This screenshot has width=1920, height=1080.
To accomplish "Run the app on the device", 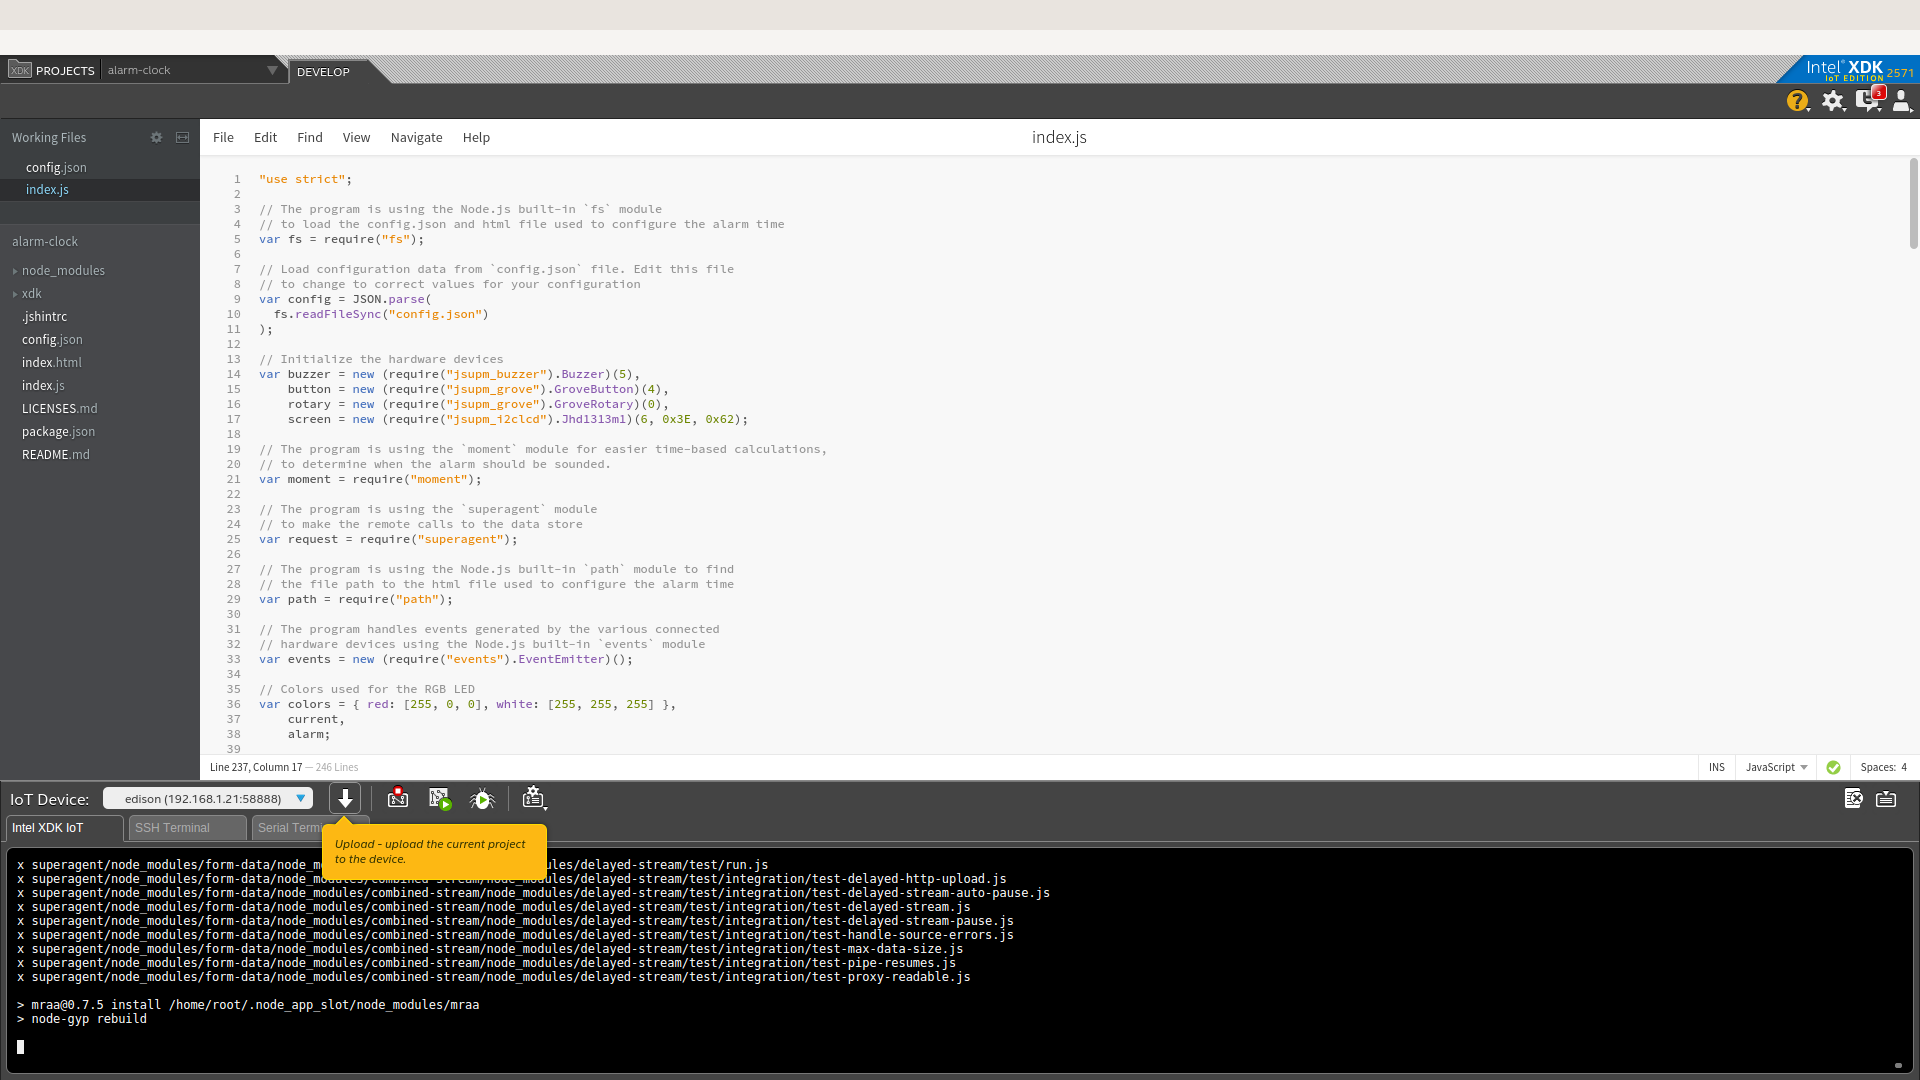I will click(x=440, y=798).
